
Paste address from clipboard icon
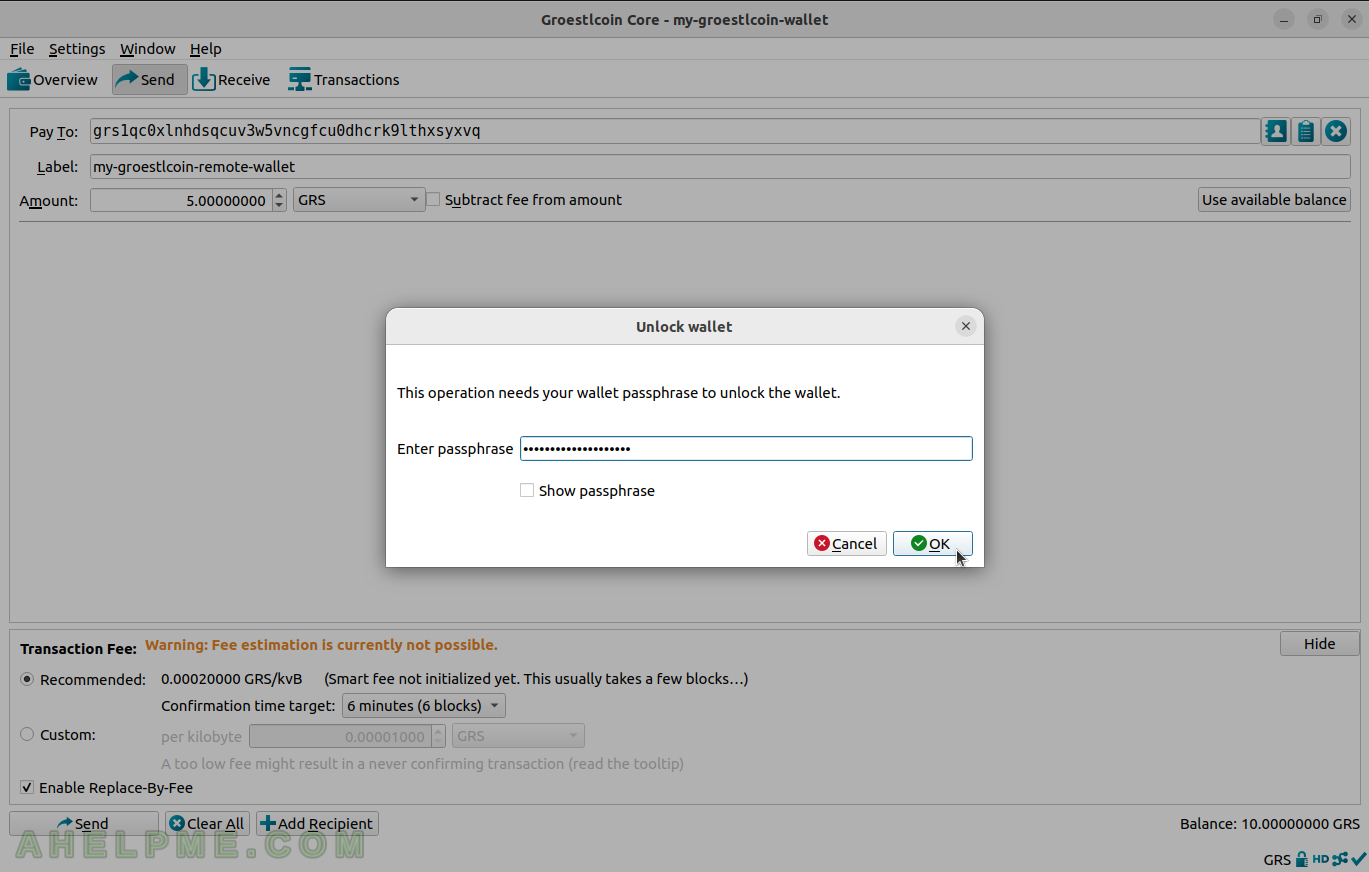pyautogui.click(x=1306, y=131)
